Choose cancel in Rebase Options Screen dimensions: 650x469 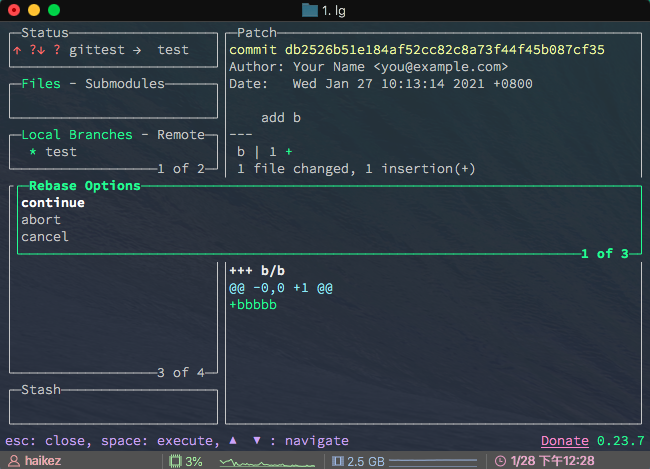(45, 237)
